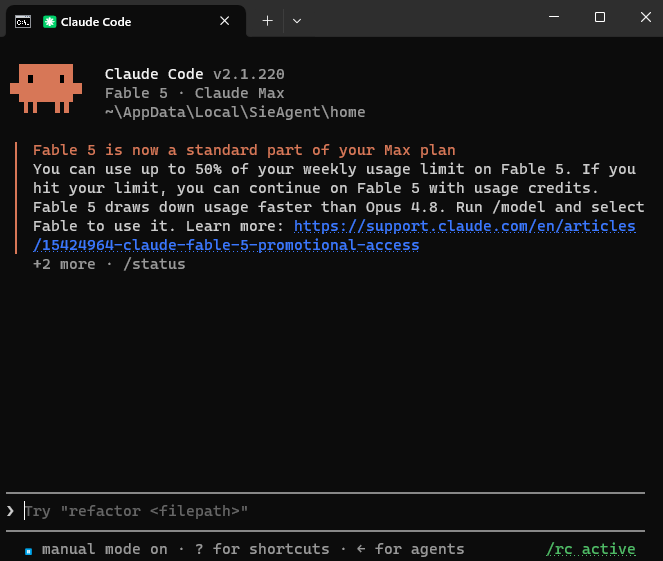The height and width of the screenshot is (561, 663).
Task: Maximize the terminal window
Action: coord(600,17)
